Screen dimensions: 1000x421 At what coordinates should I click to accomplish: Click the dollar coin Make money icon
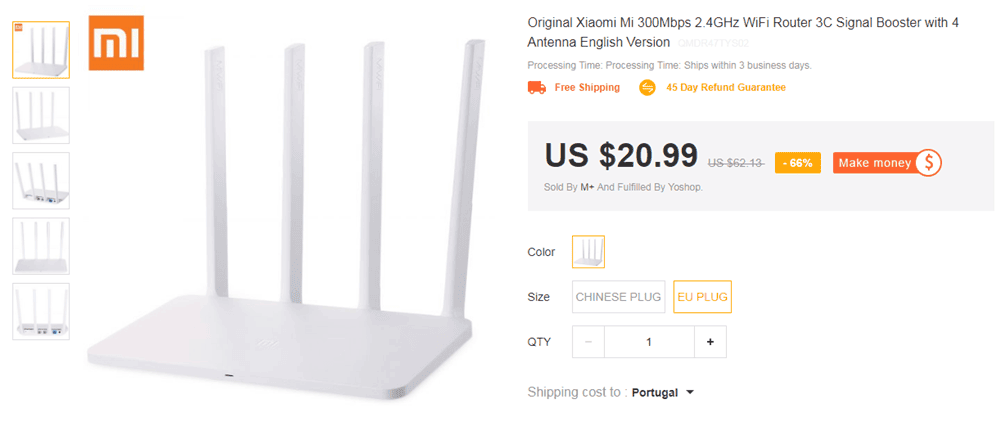point(928,163)
